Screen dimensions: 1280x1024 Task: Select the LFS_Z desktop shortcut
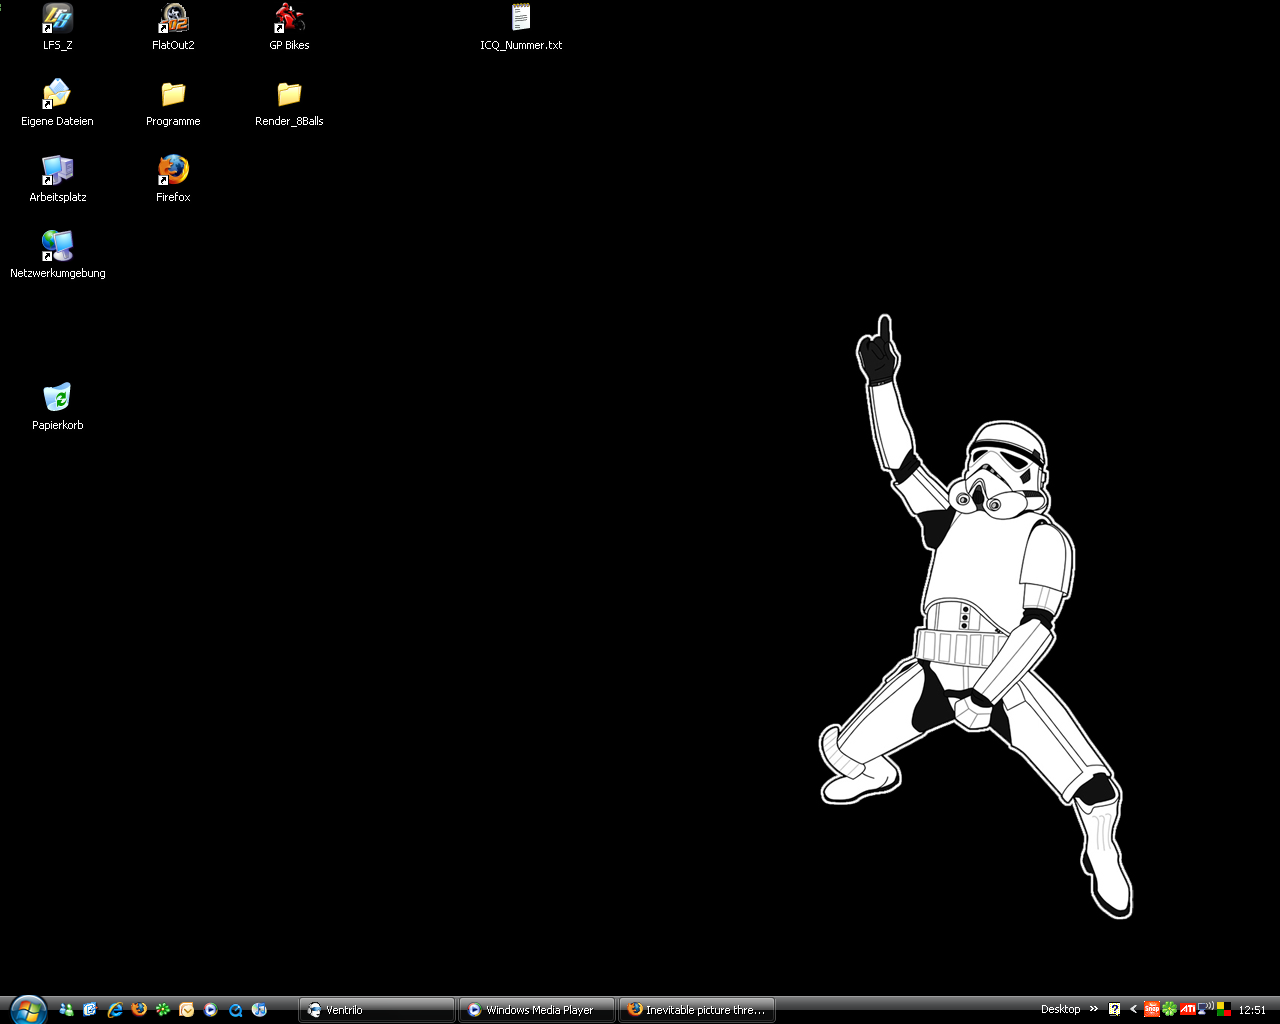click(58, 27)
